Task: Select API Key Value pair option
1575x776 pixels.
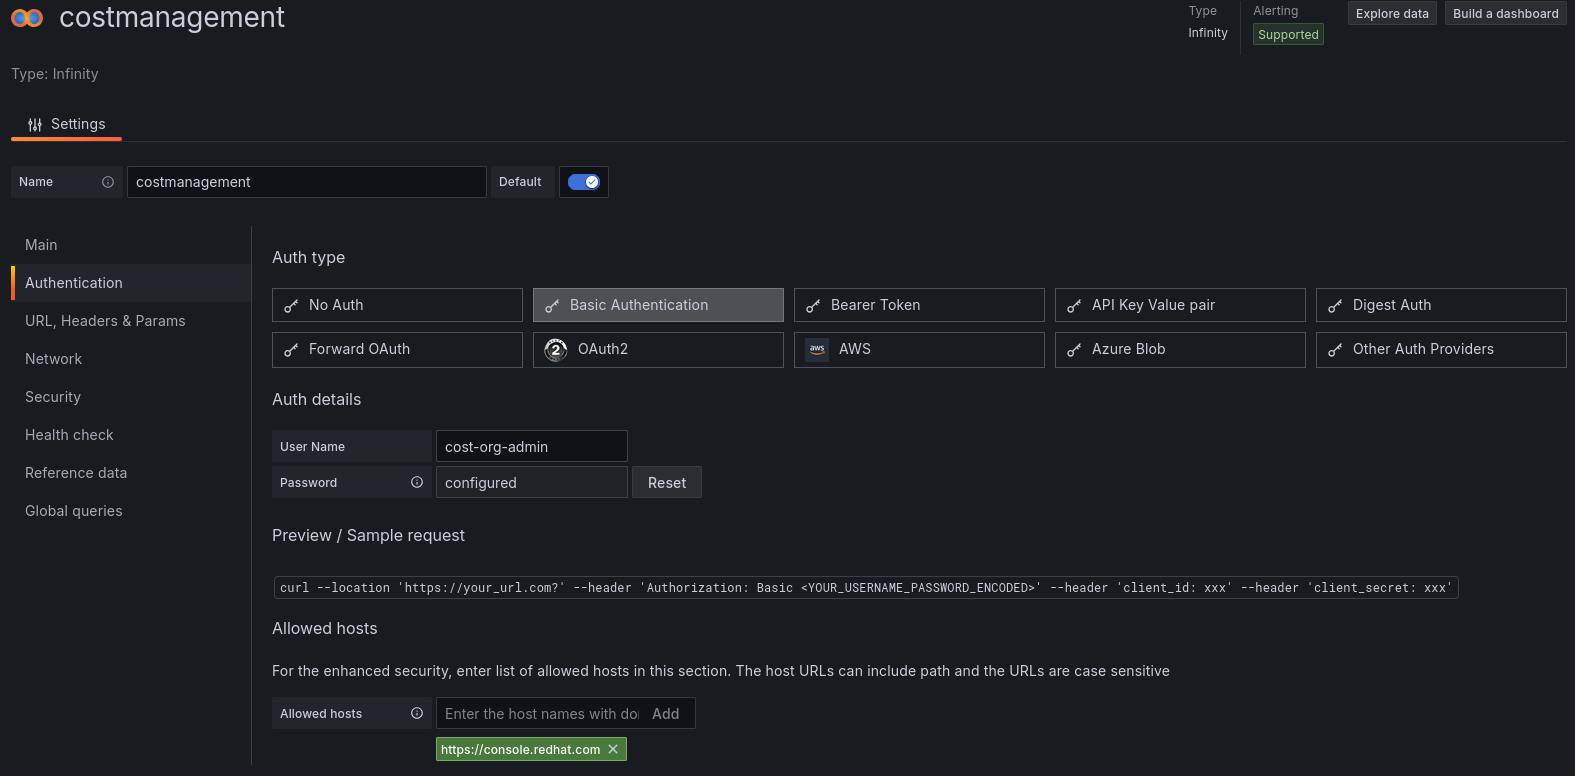Action: click(x=1179, y=305)
